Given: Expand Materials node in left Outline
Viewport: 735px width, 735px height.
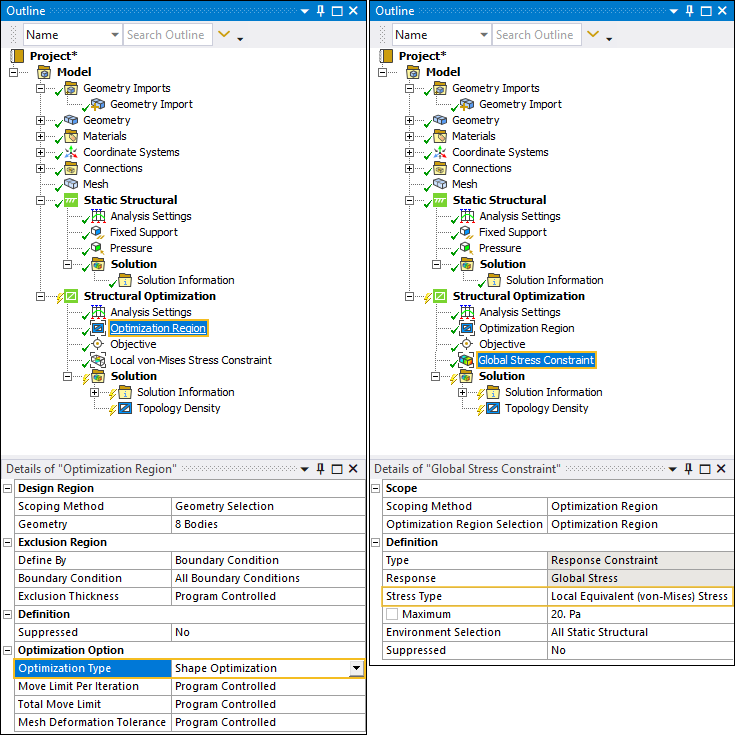Looking at the screenshot, I should [40, 136].
